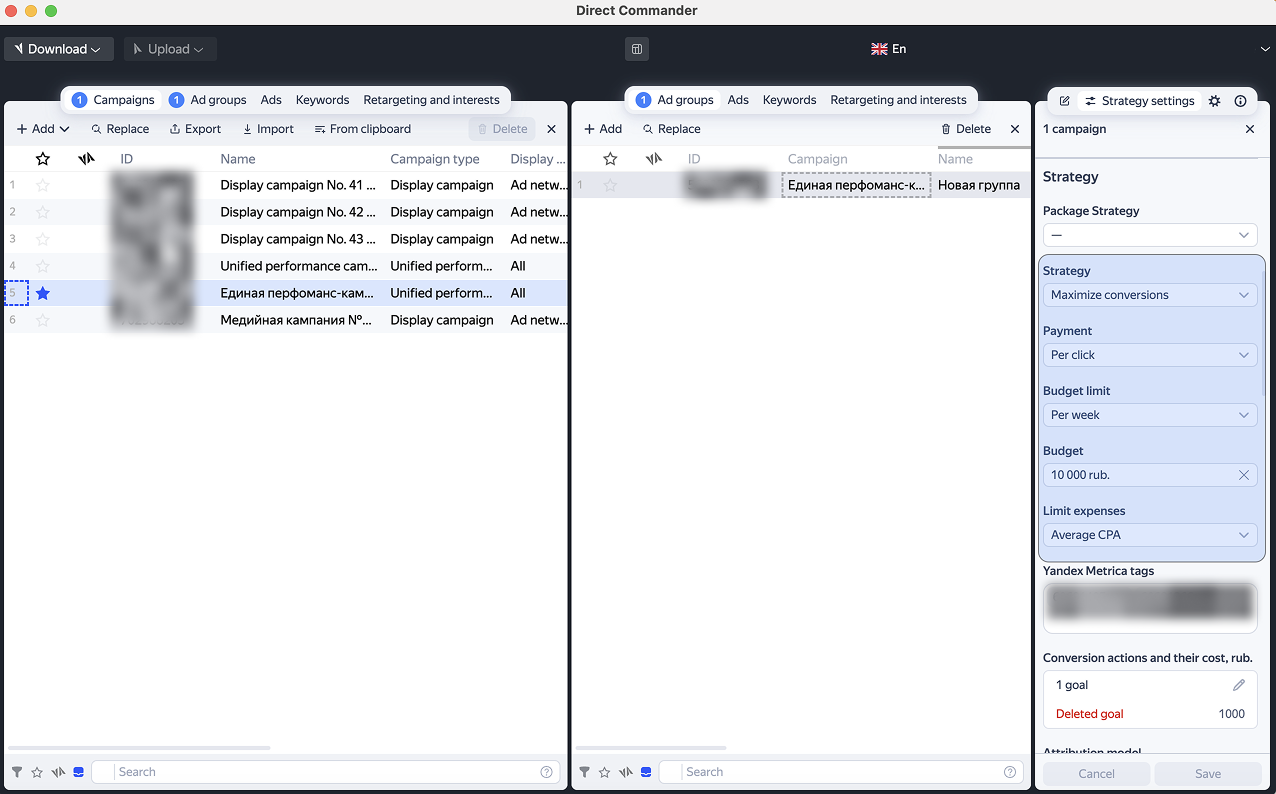Click From clipboard button

click(362, 129)
